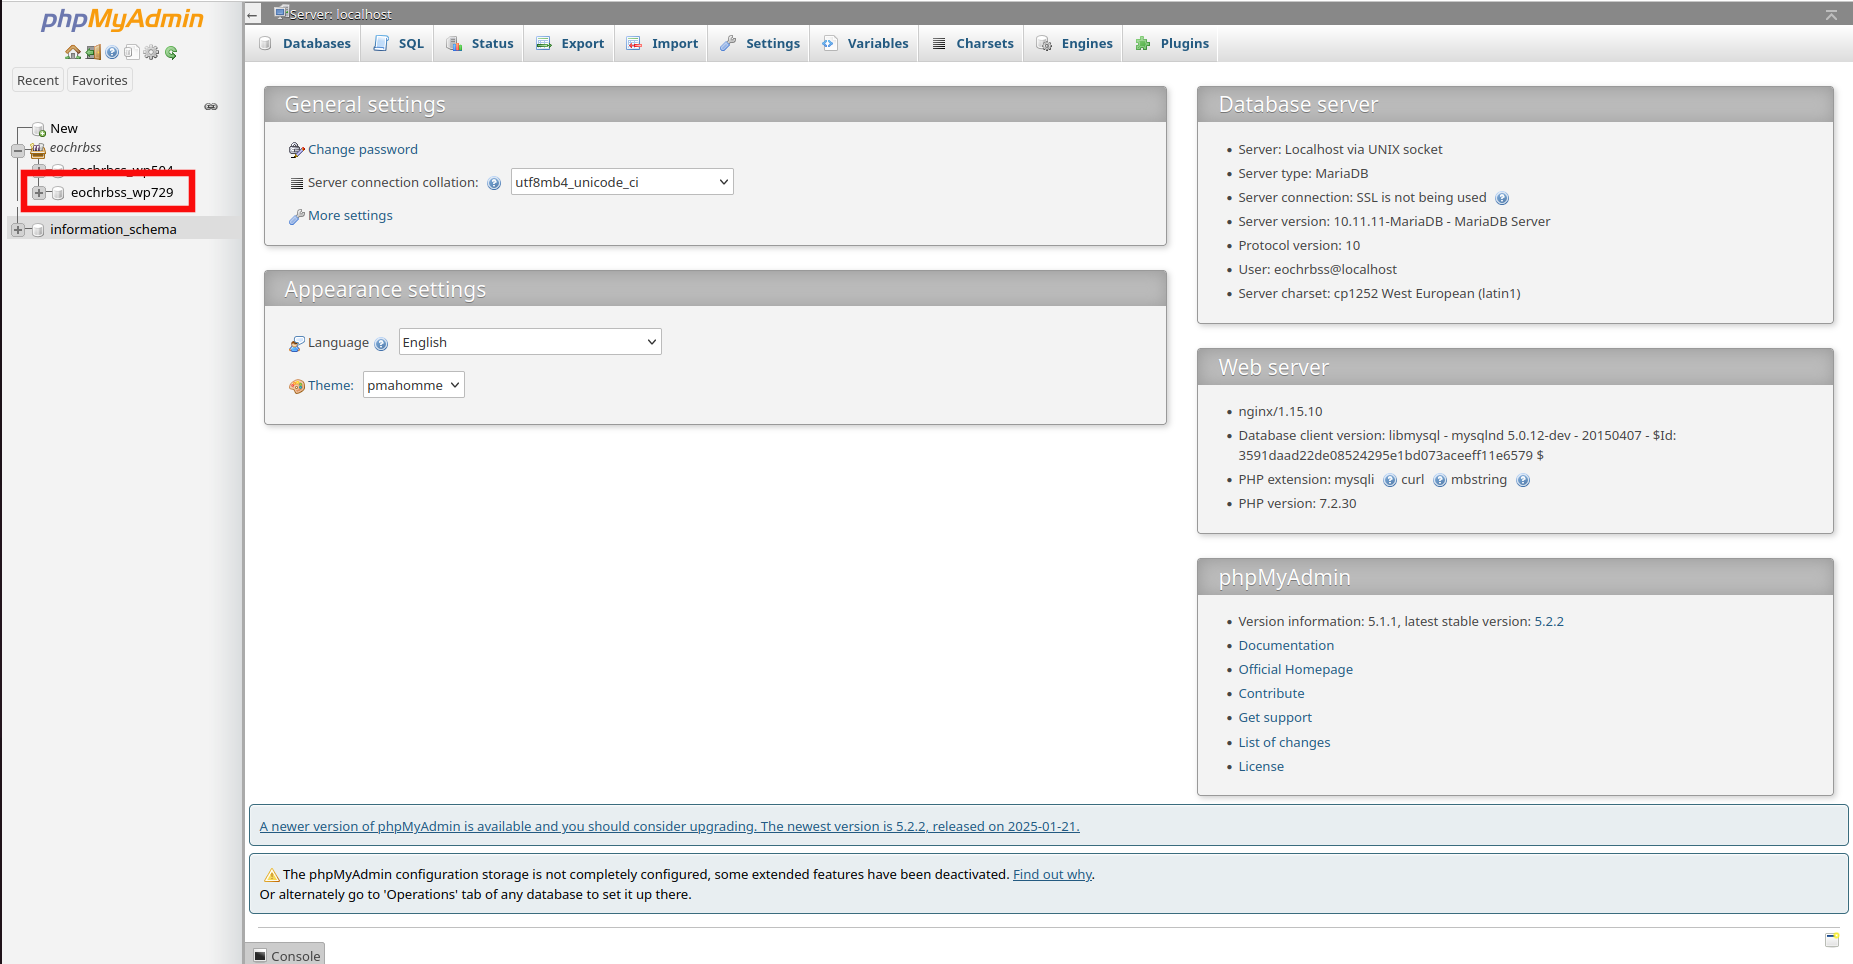Click the help icon beside the Language label
Image resolution: width=1853 pixels, height=964 pixels.
[x=381, y=344]
